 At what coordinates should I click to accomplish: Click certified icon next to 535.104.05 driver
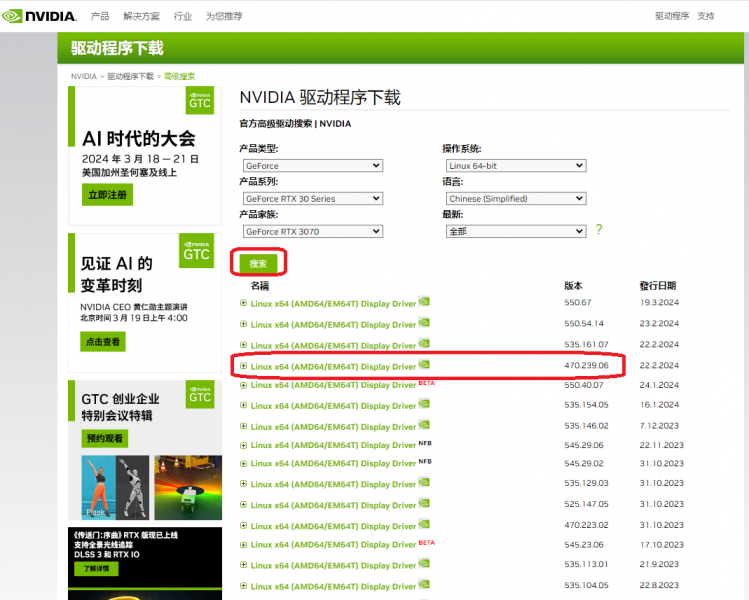click(x=424, y=584)
